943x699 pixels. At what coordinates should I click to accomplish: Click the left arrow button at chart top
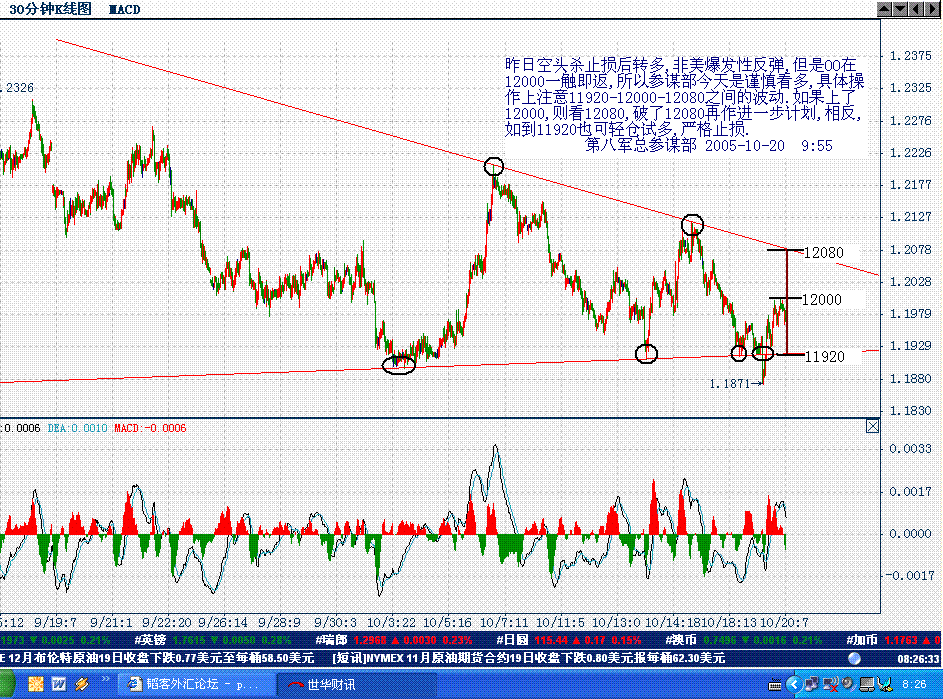click(x=915, y=9)
